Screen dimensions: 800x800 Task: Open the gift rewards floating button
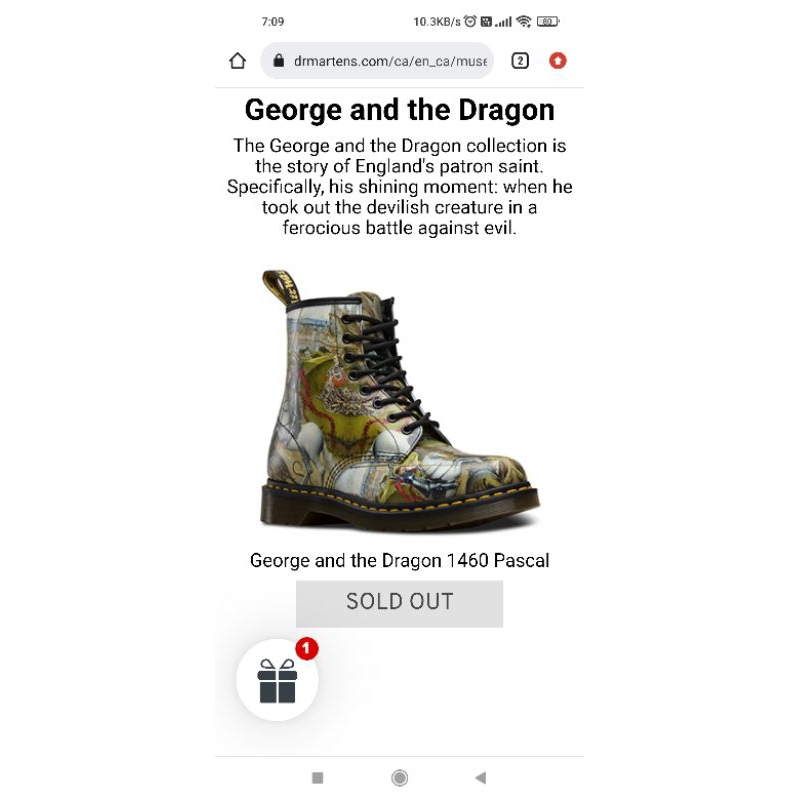(277, 680)
